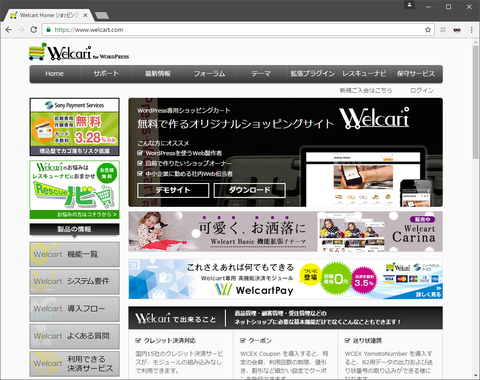
Task: Click the ダウンロード button
Action: [x=250, y=190]
